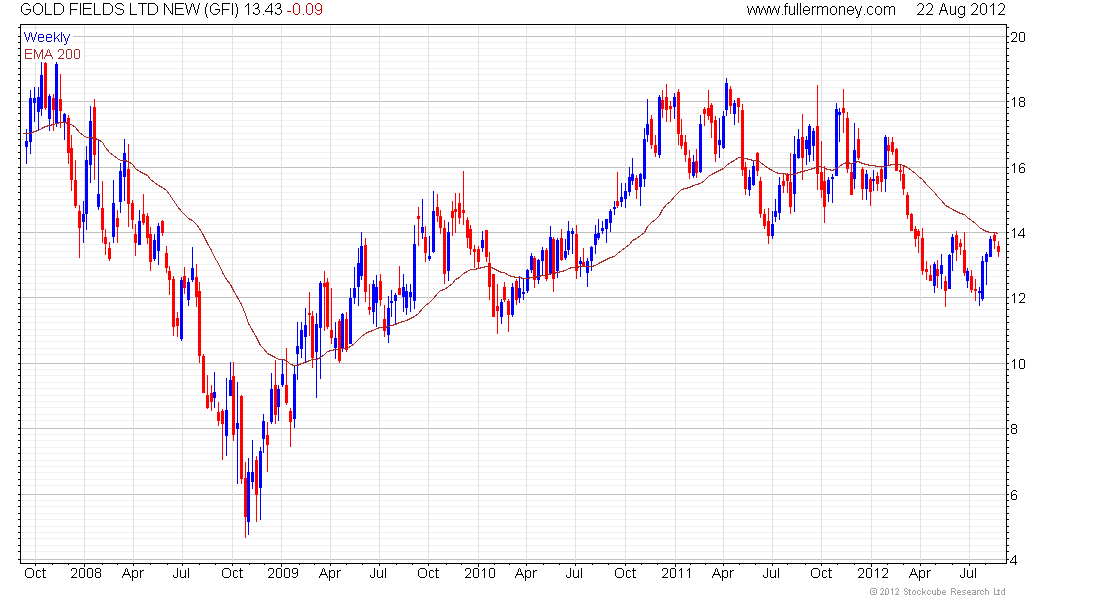Image resolution: width=1100 pixels, height=600 pixels.
Task: Click the 22 Aug 2012 date label
Action: coord(960,10)
